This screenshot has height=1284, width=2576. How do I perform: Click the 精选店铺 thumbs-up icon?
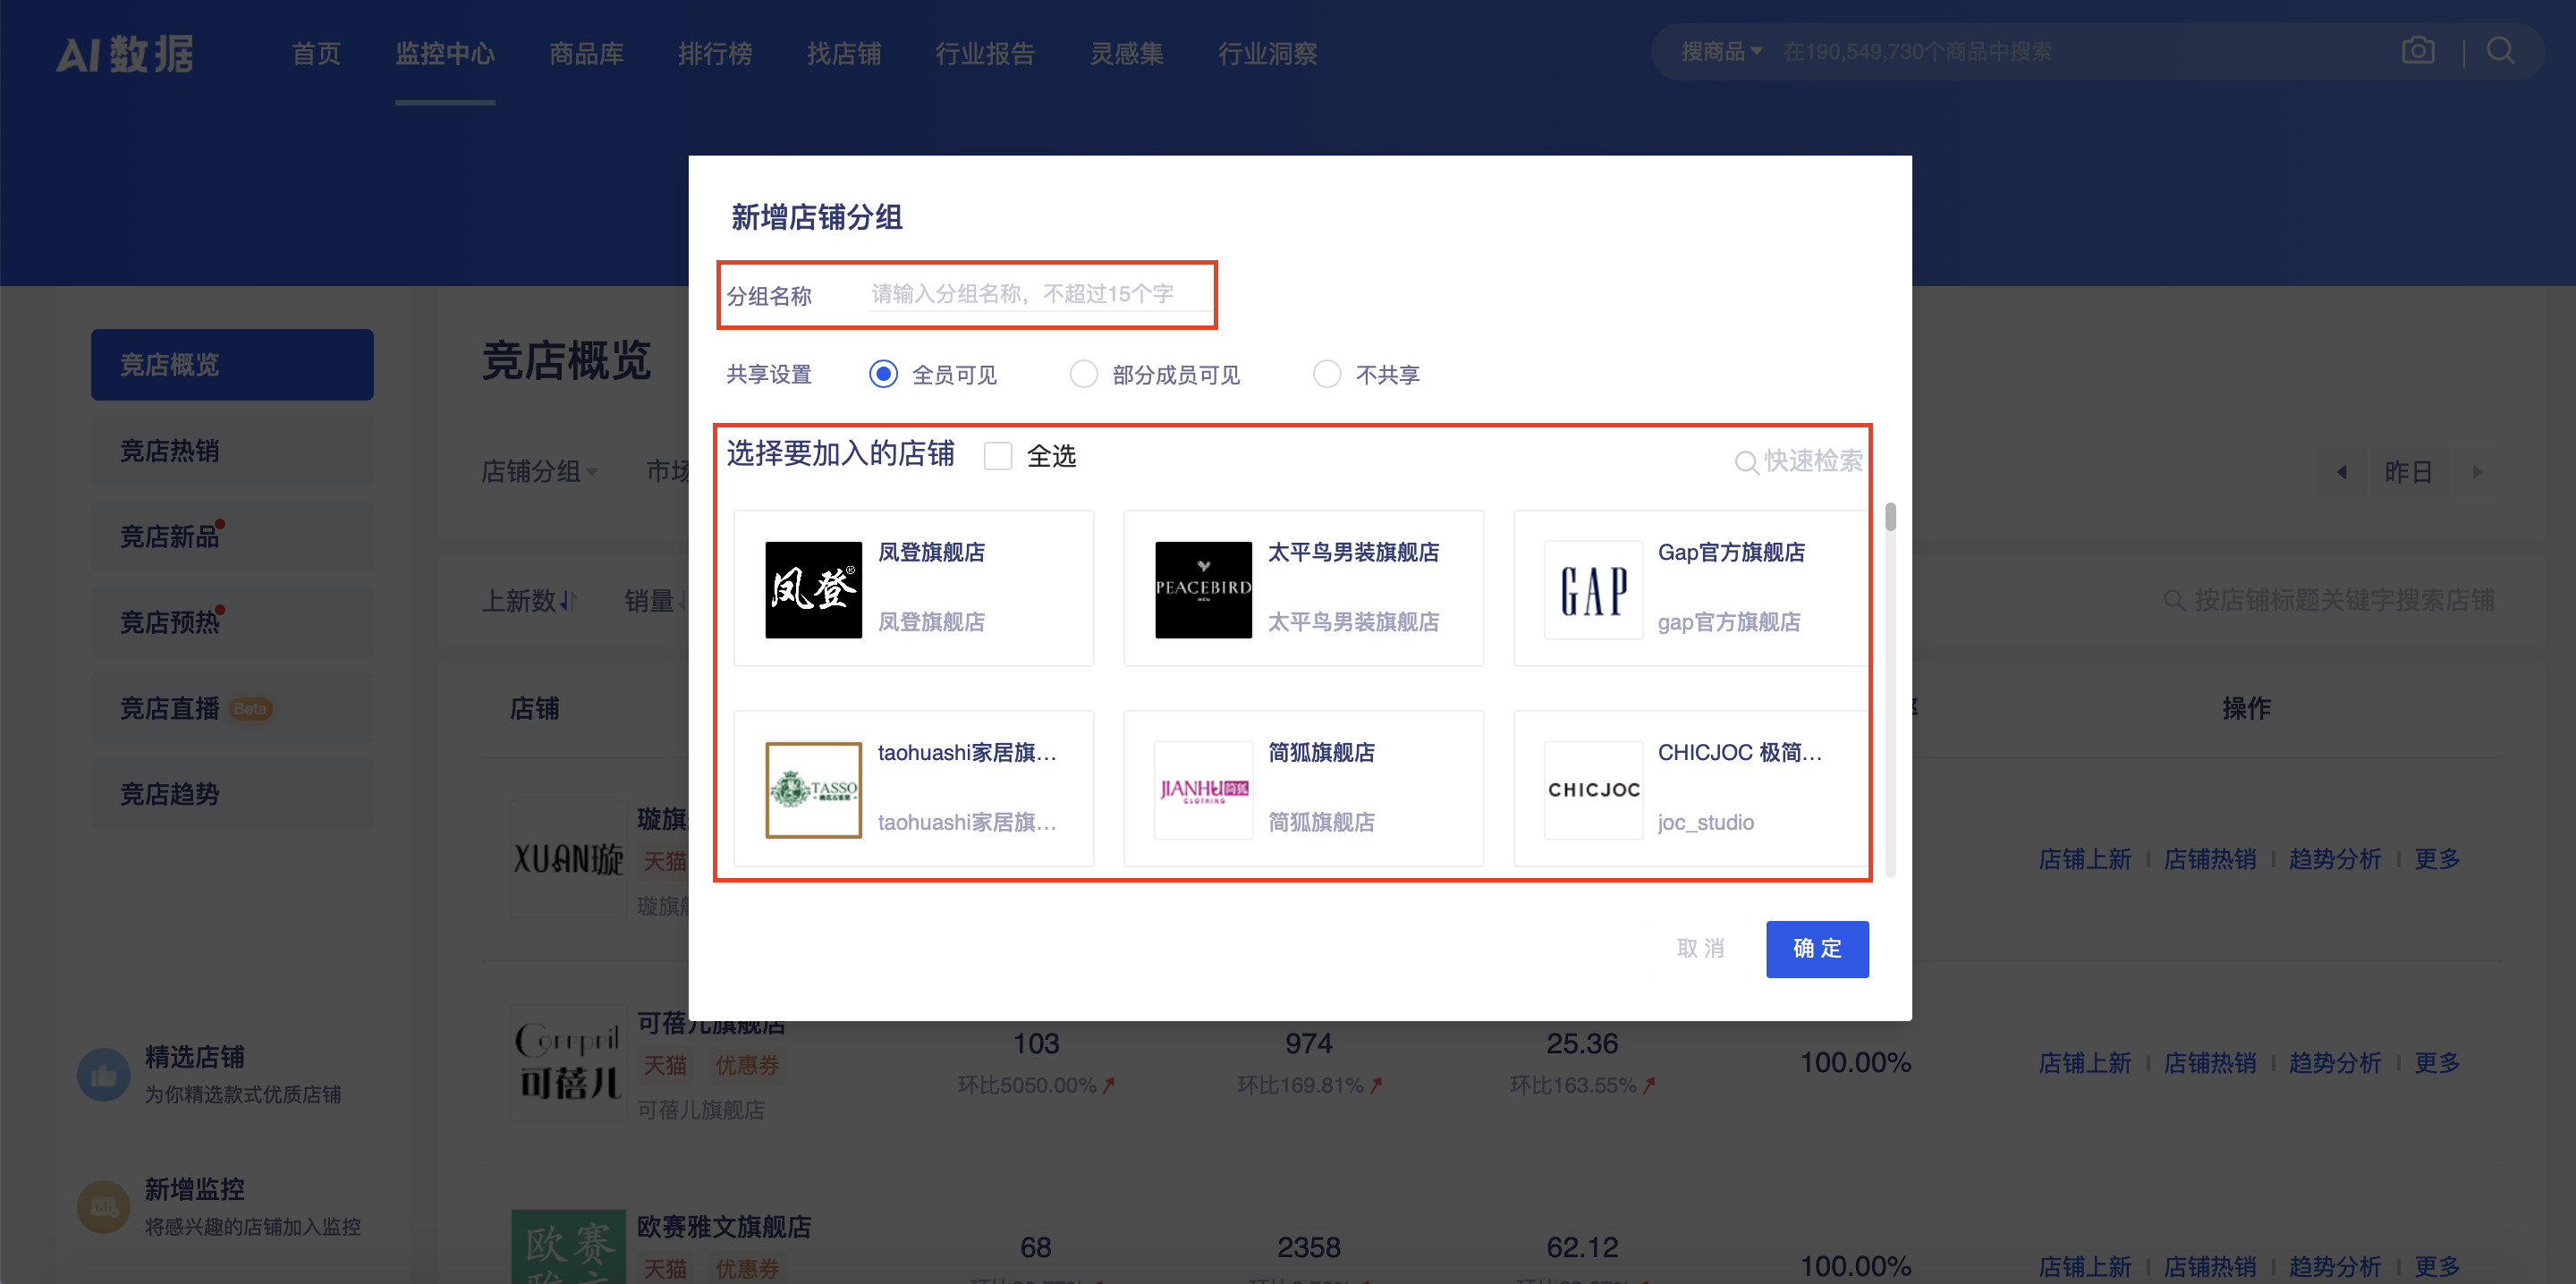pos(104,1075)
